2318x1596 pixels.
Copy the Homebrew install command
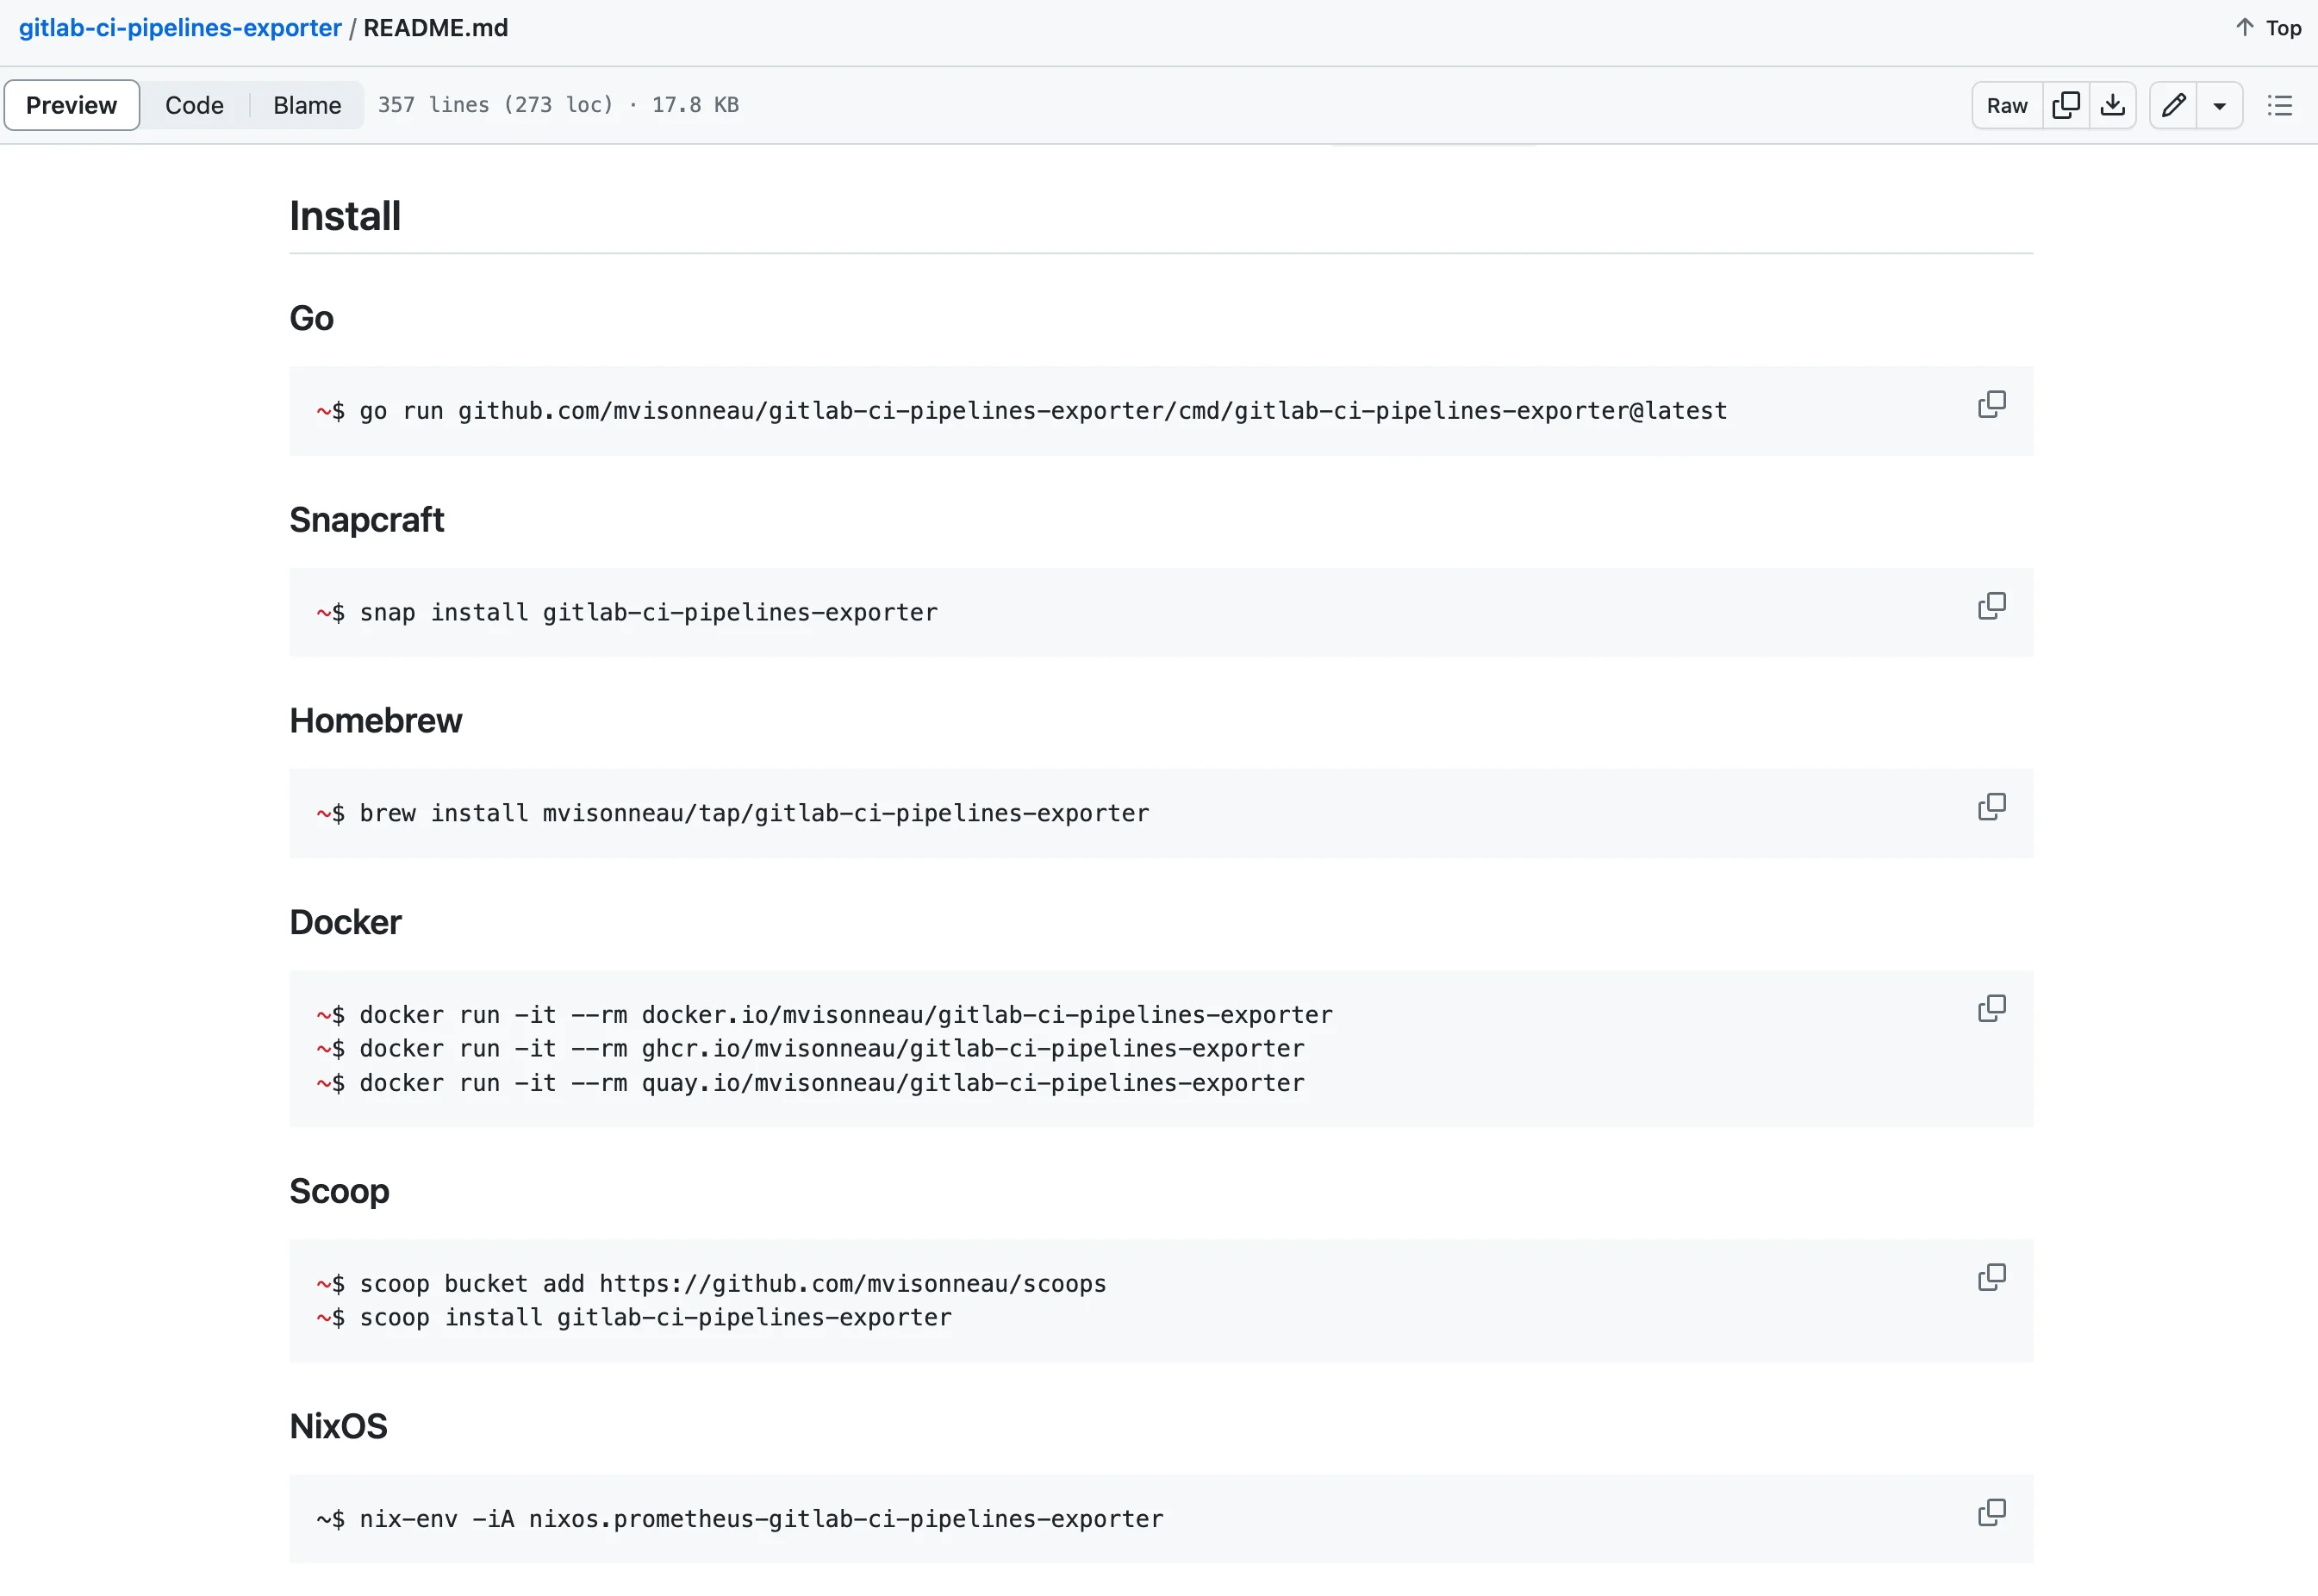(1991, 807)
